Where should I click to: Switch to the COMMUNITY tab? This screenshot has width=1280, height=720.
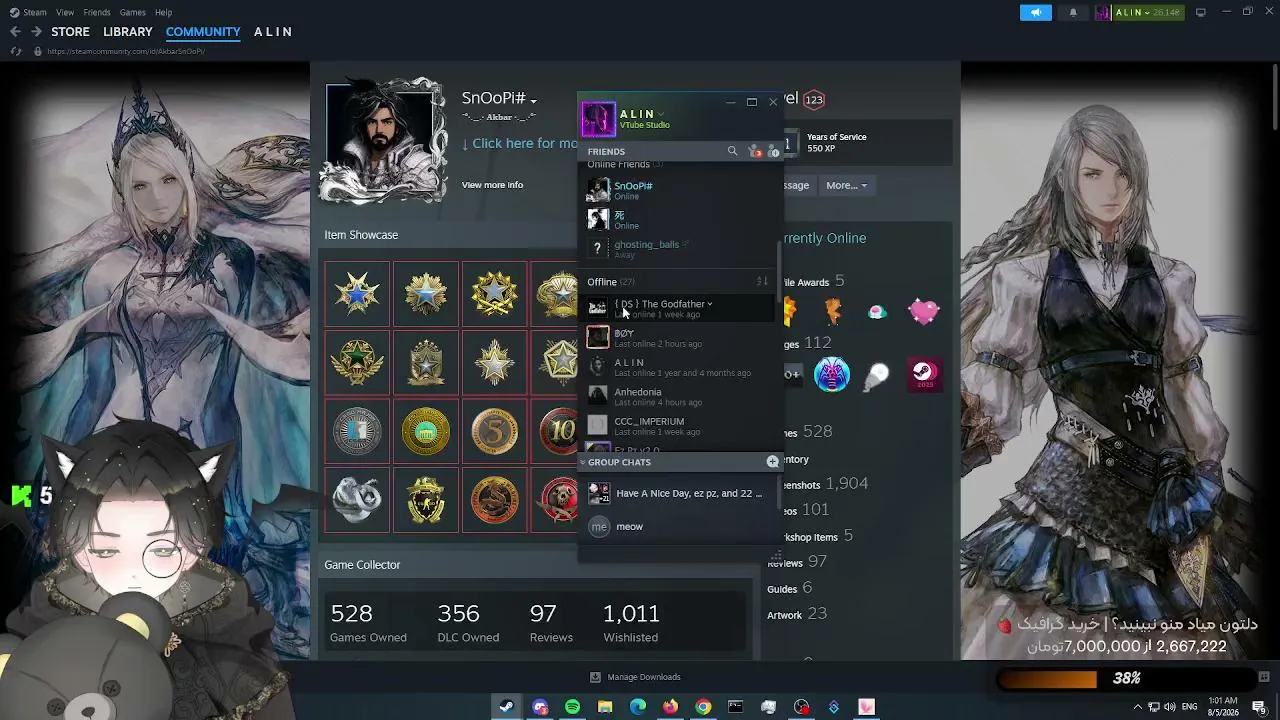click(203, 32)
